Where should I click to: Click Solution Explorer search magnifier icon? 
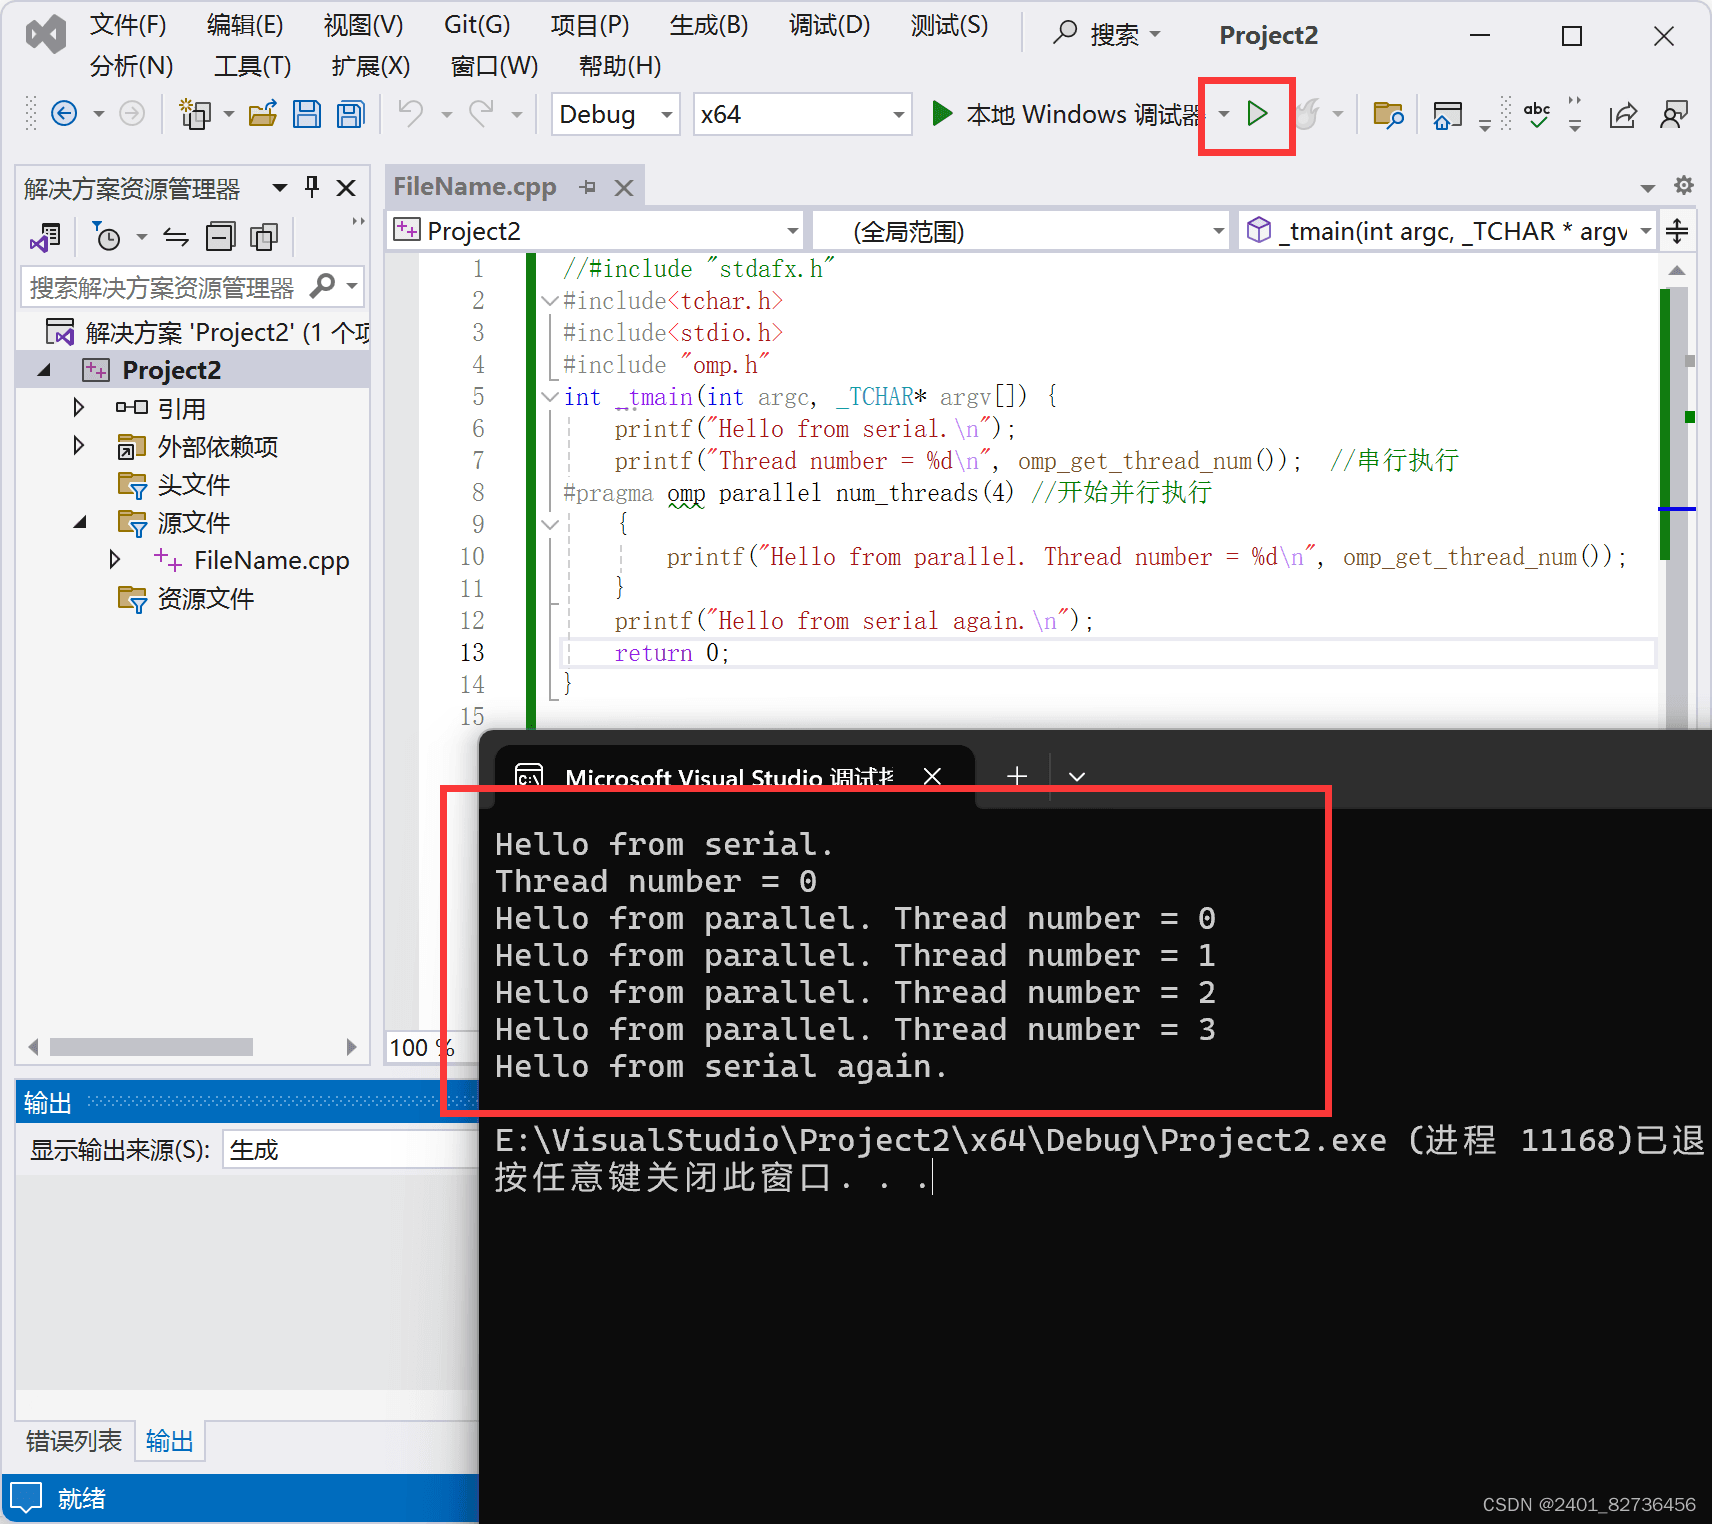click(323, 286)
